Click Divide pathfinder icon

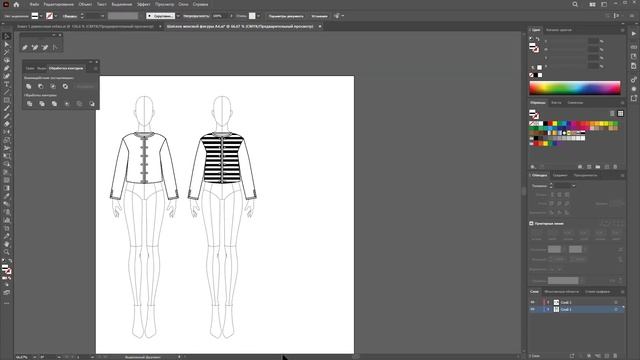tap(29, 104)
